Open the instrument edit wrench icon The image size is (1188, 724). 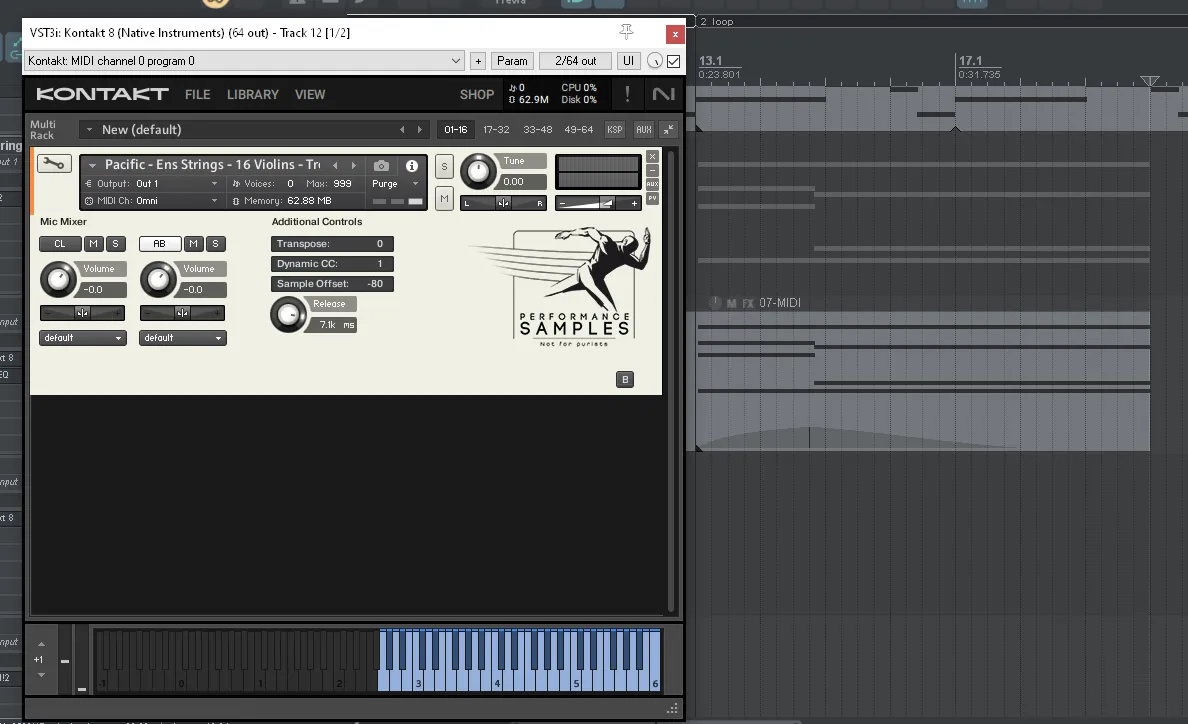[54, 164]
